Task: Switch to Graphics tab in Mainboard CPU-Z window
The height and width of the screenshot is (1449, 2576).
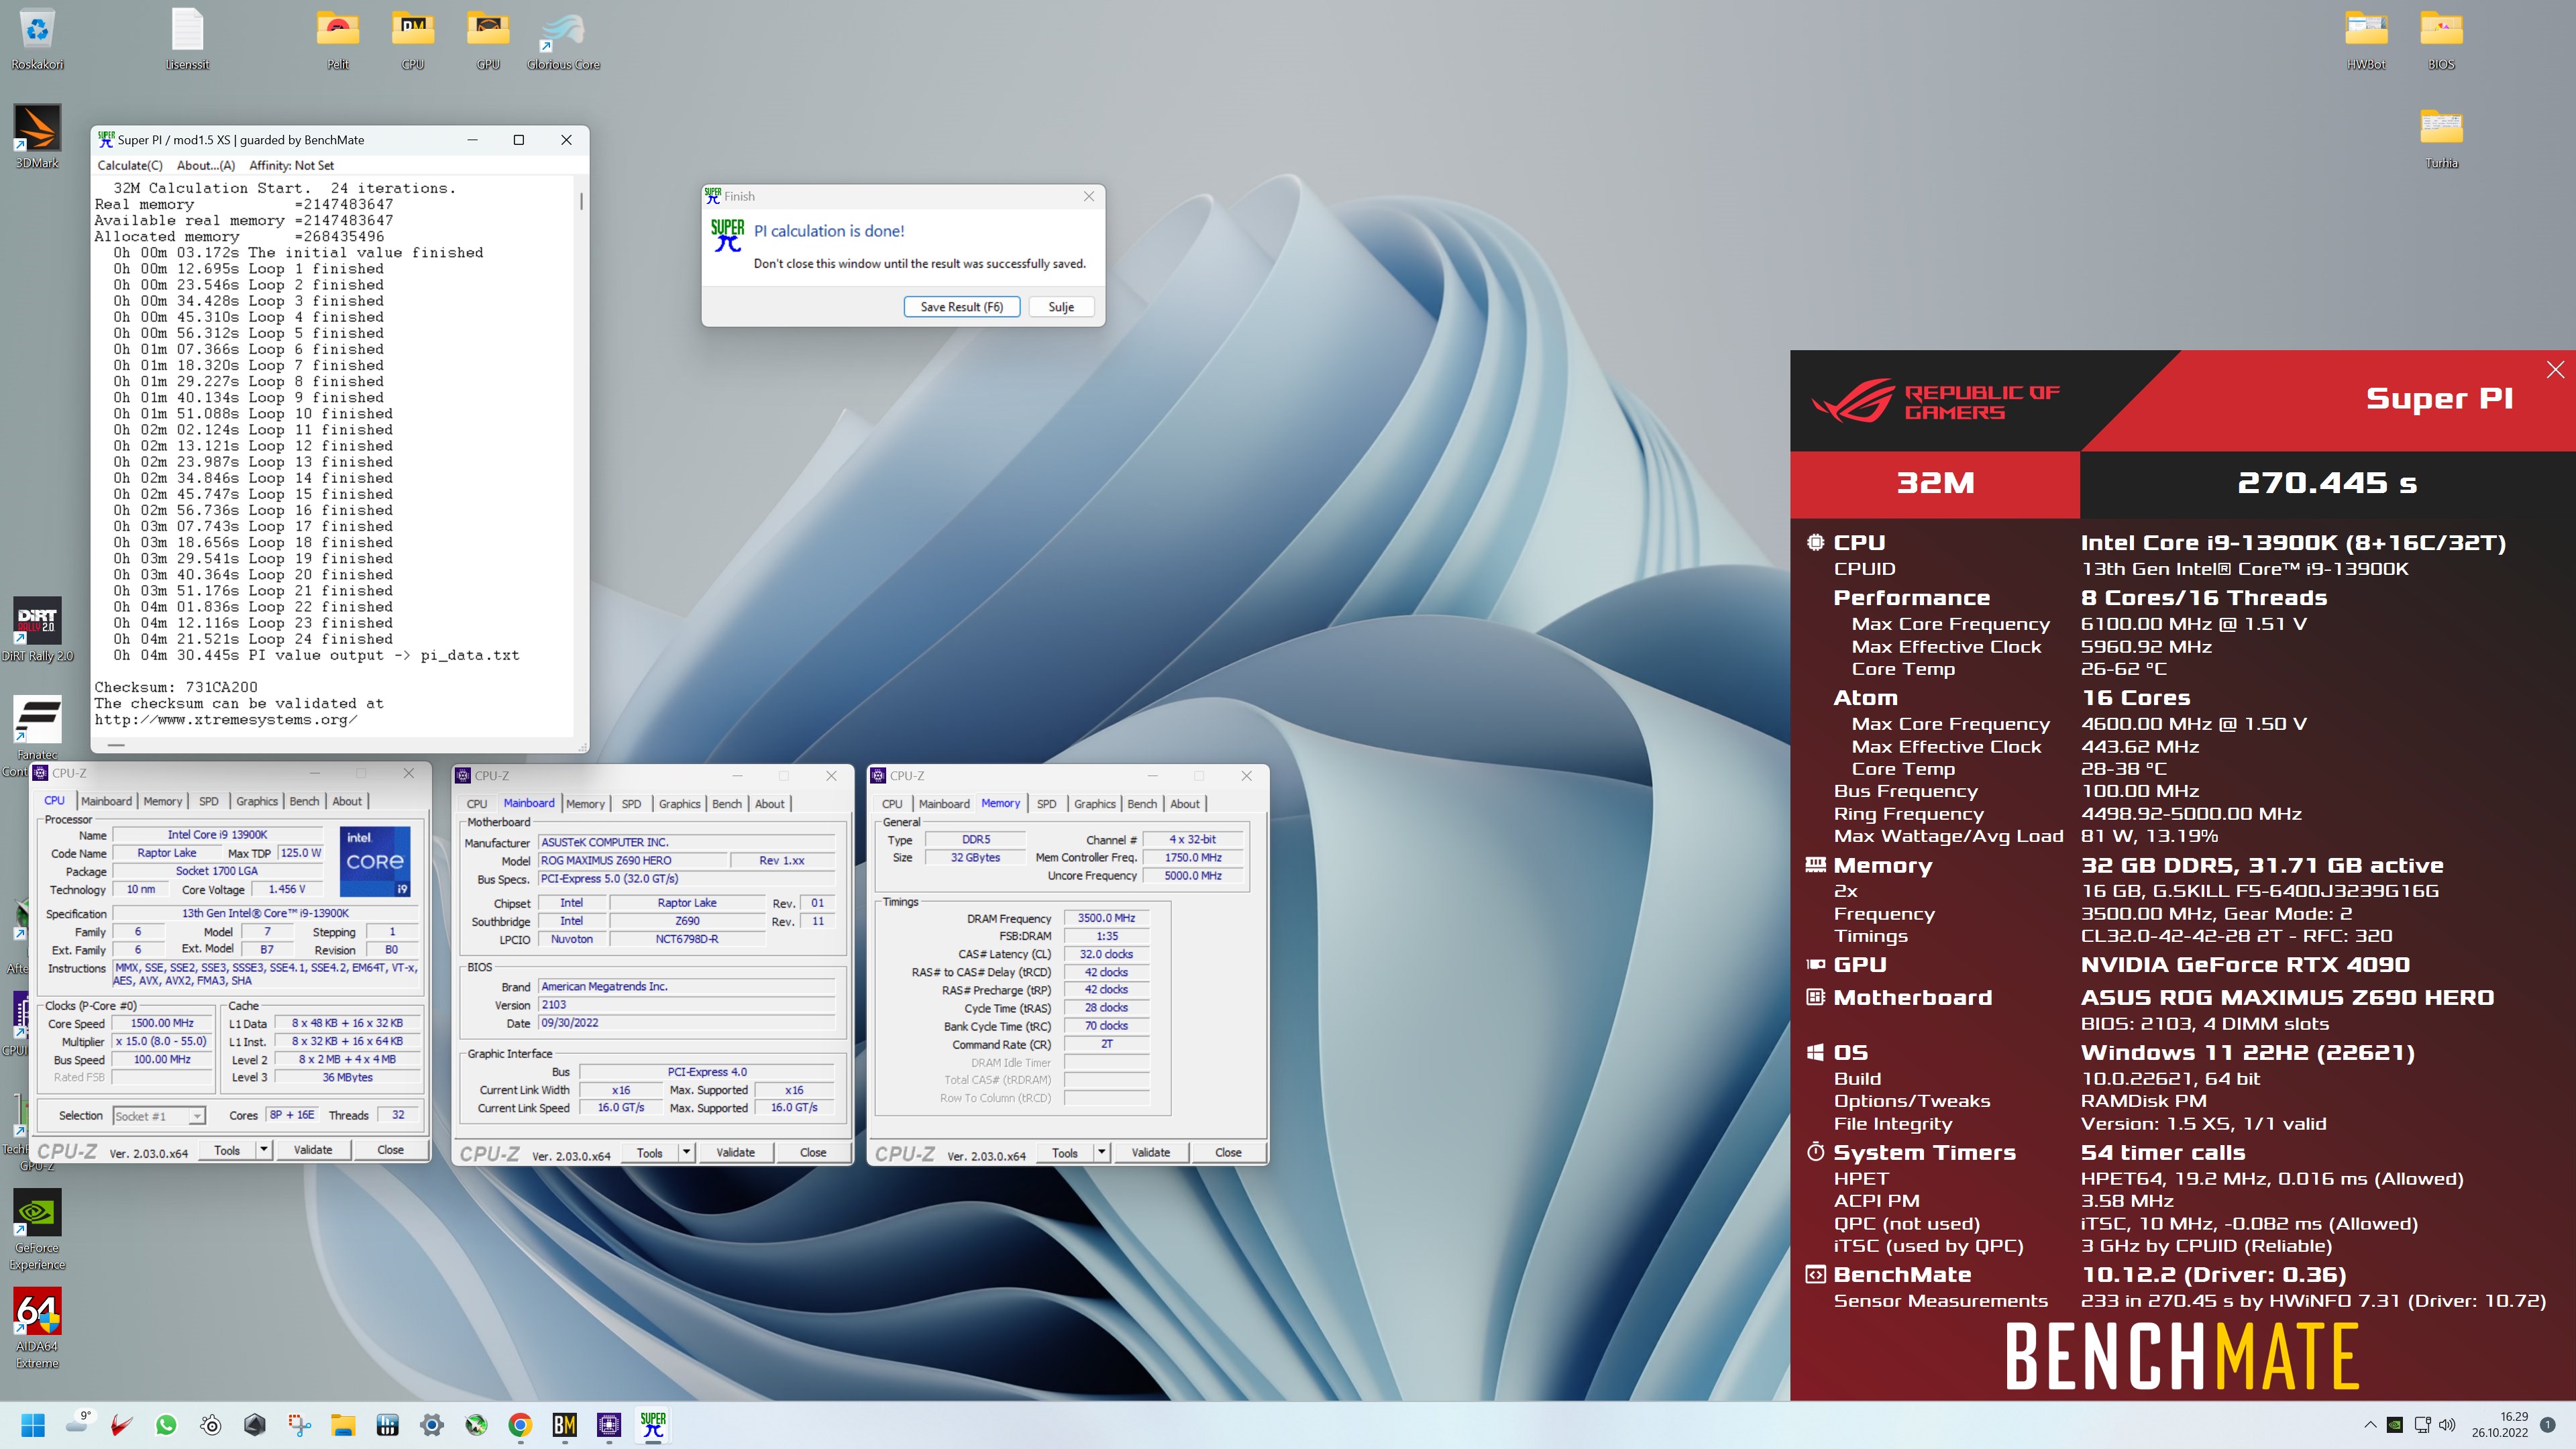Action: tap(679, 804)
